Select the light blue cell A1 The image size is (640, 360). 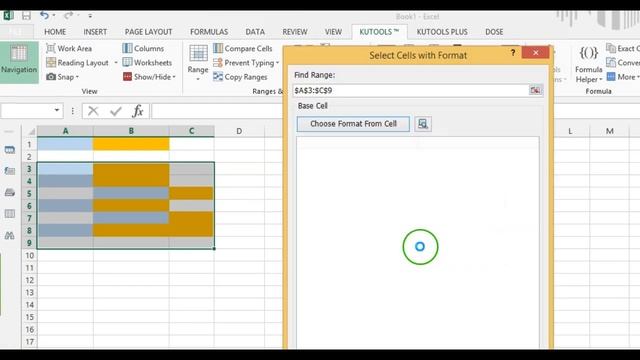65,144
